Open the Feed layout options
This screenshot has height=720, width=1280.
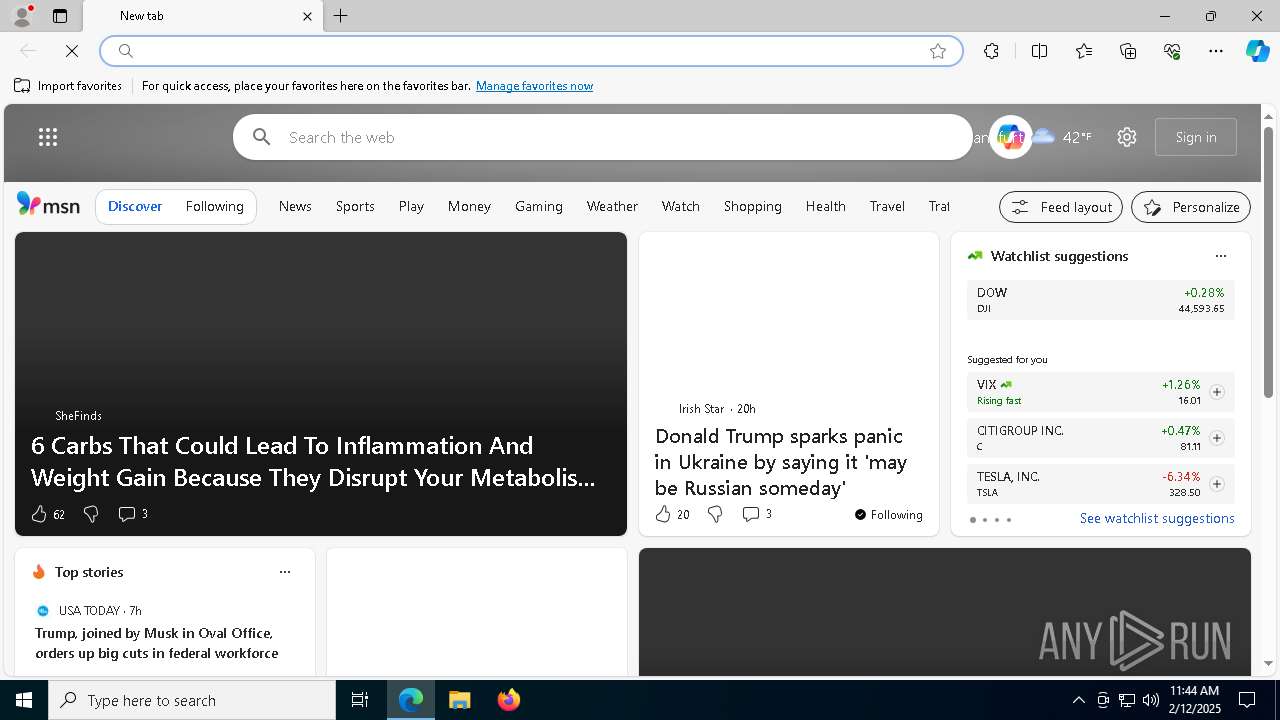(x=1061, y=207)
